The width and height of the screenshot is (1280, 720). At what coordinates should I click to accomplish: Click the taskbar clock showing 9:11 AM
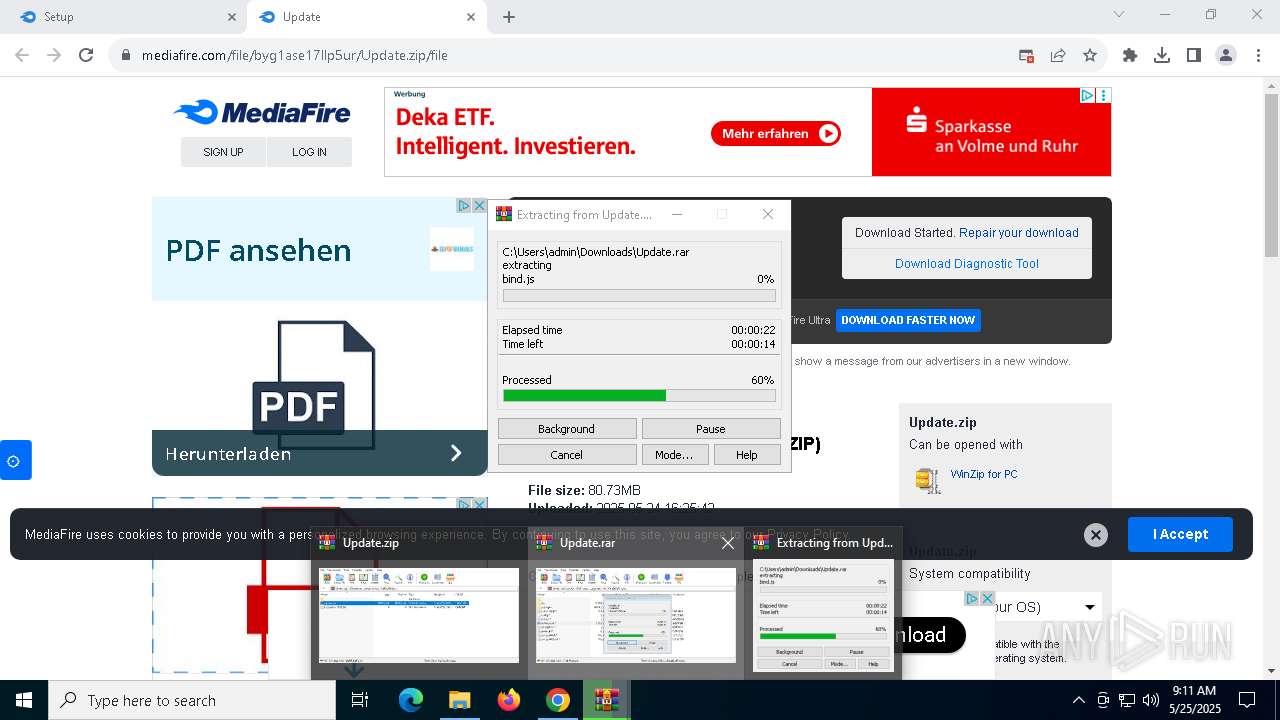point(1193,699)
